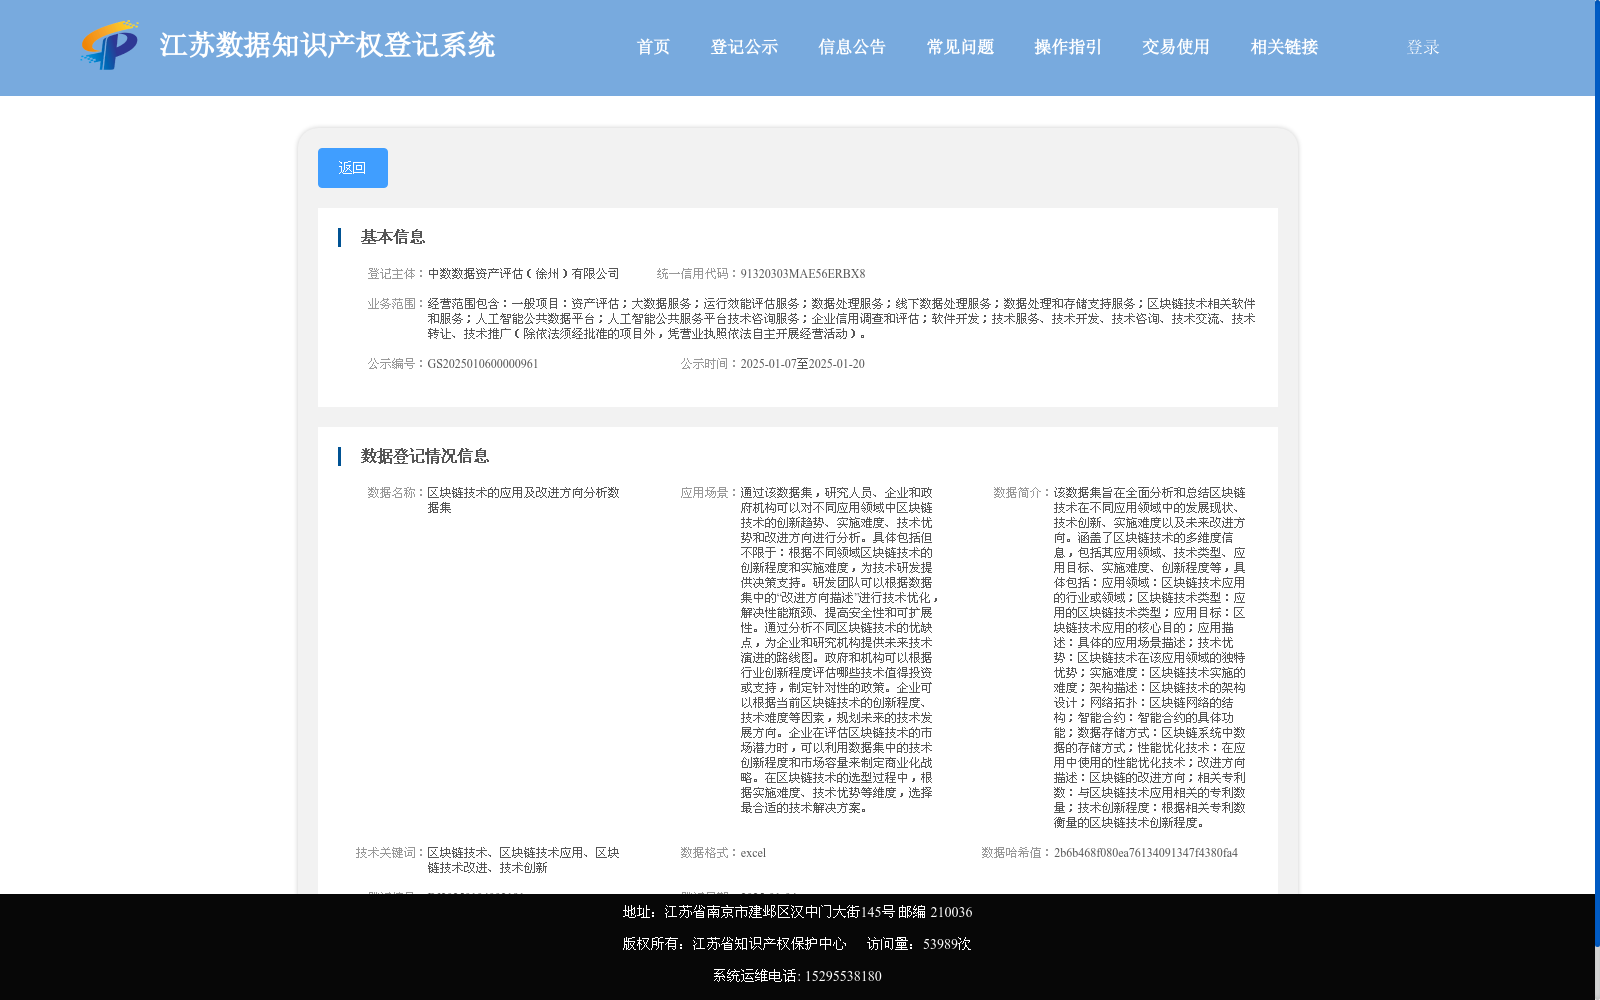Click the 系统运维电话 15295538180 text
Screen dimensions: 1600x1000
point(797,976)
